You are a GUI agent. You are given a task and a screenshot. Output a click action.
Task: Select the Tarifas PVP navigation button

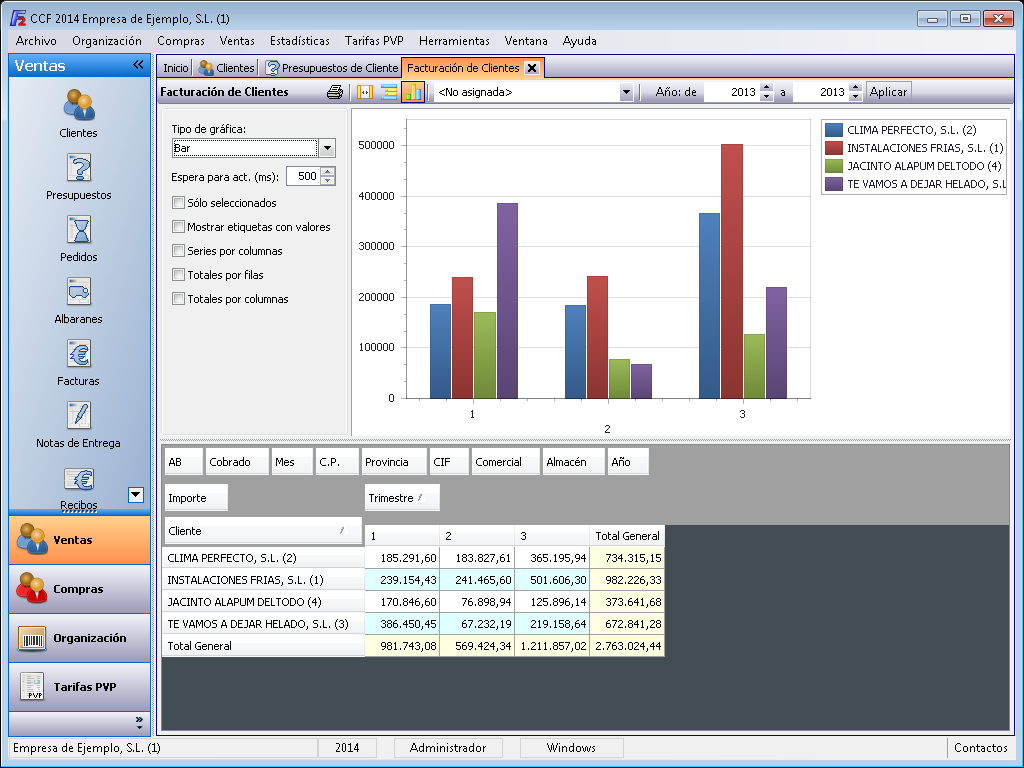pyautogui.click(x=80, y=687)
